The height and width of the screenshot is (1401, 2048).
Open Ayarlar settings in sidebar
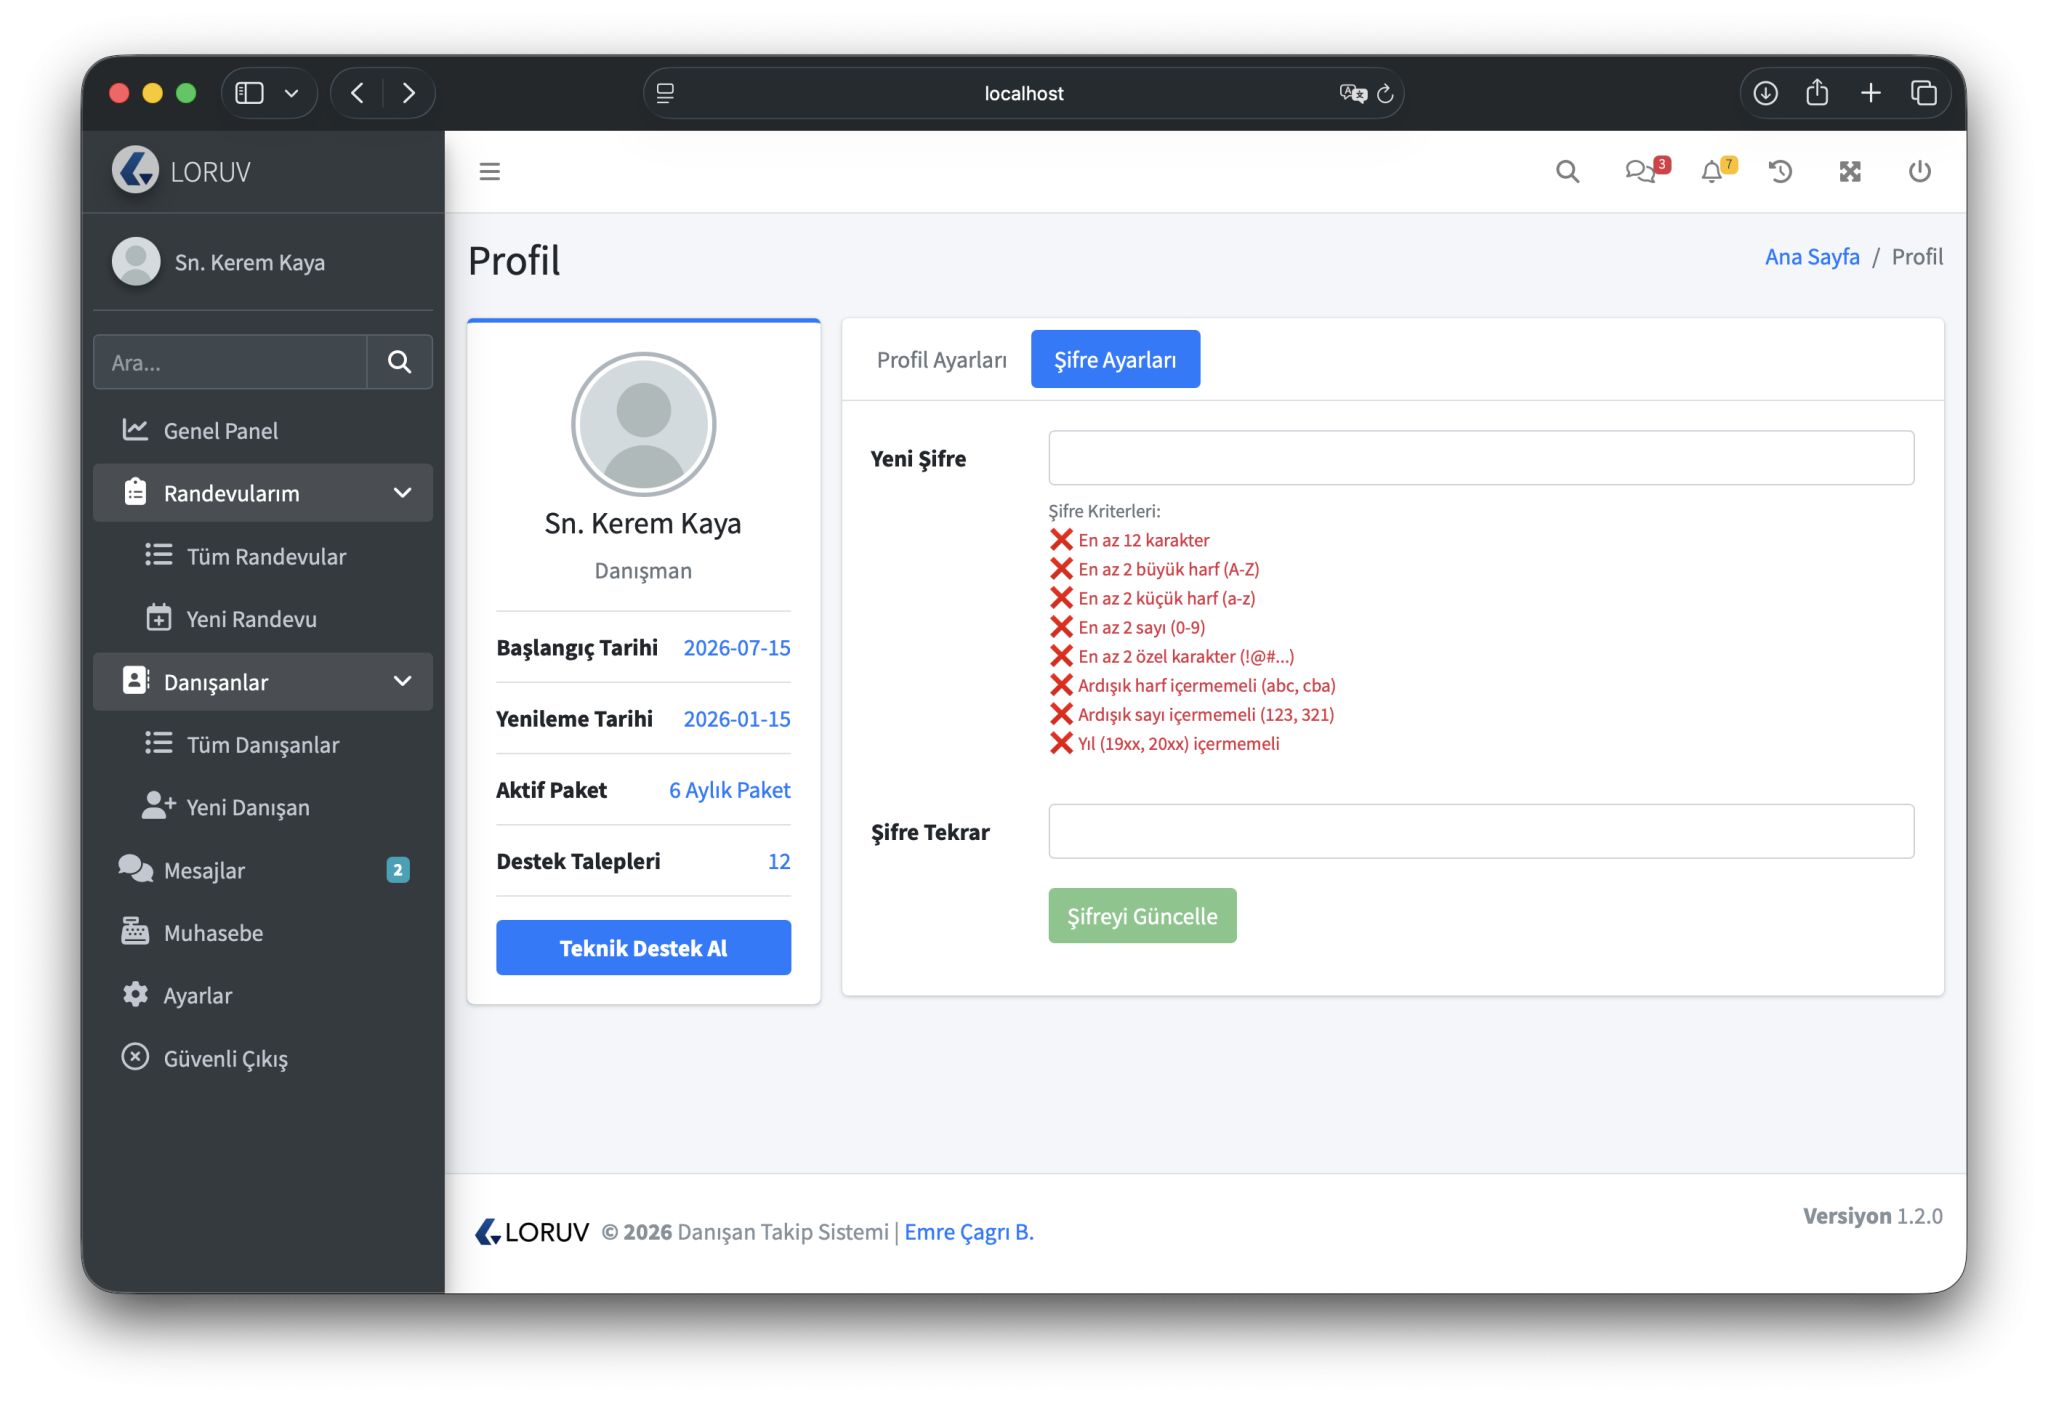coord(197,996)
